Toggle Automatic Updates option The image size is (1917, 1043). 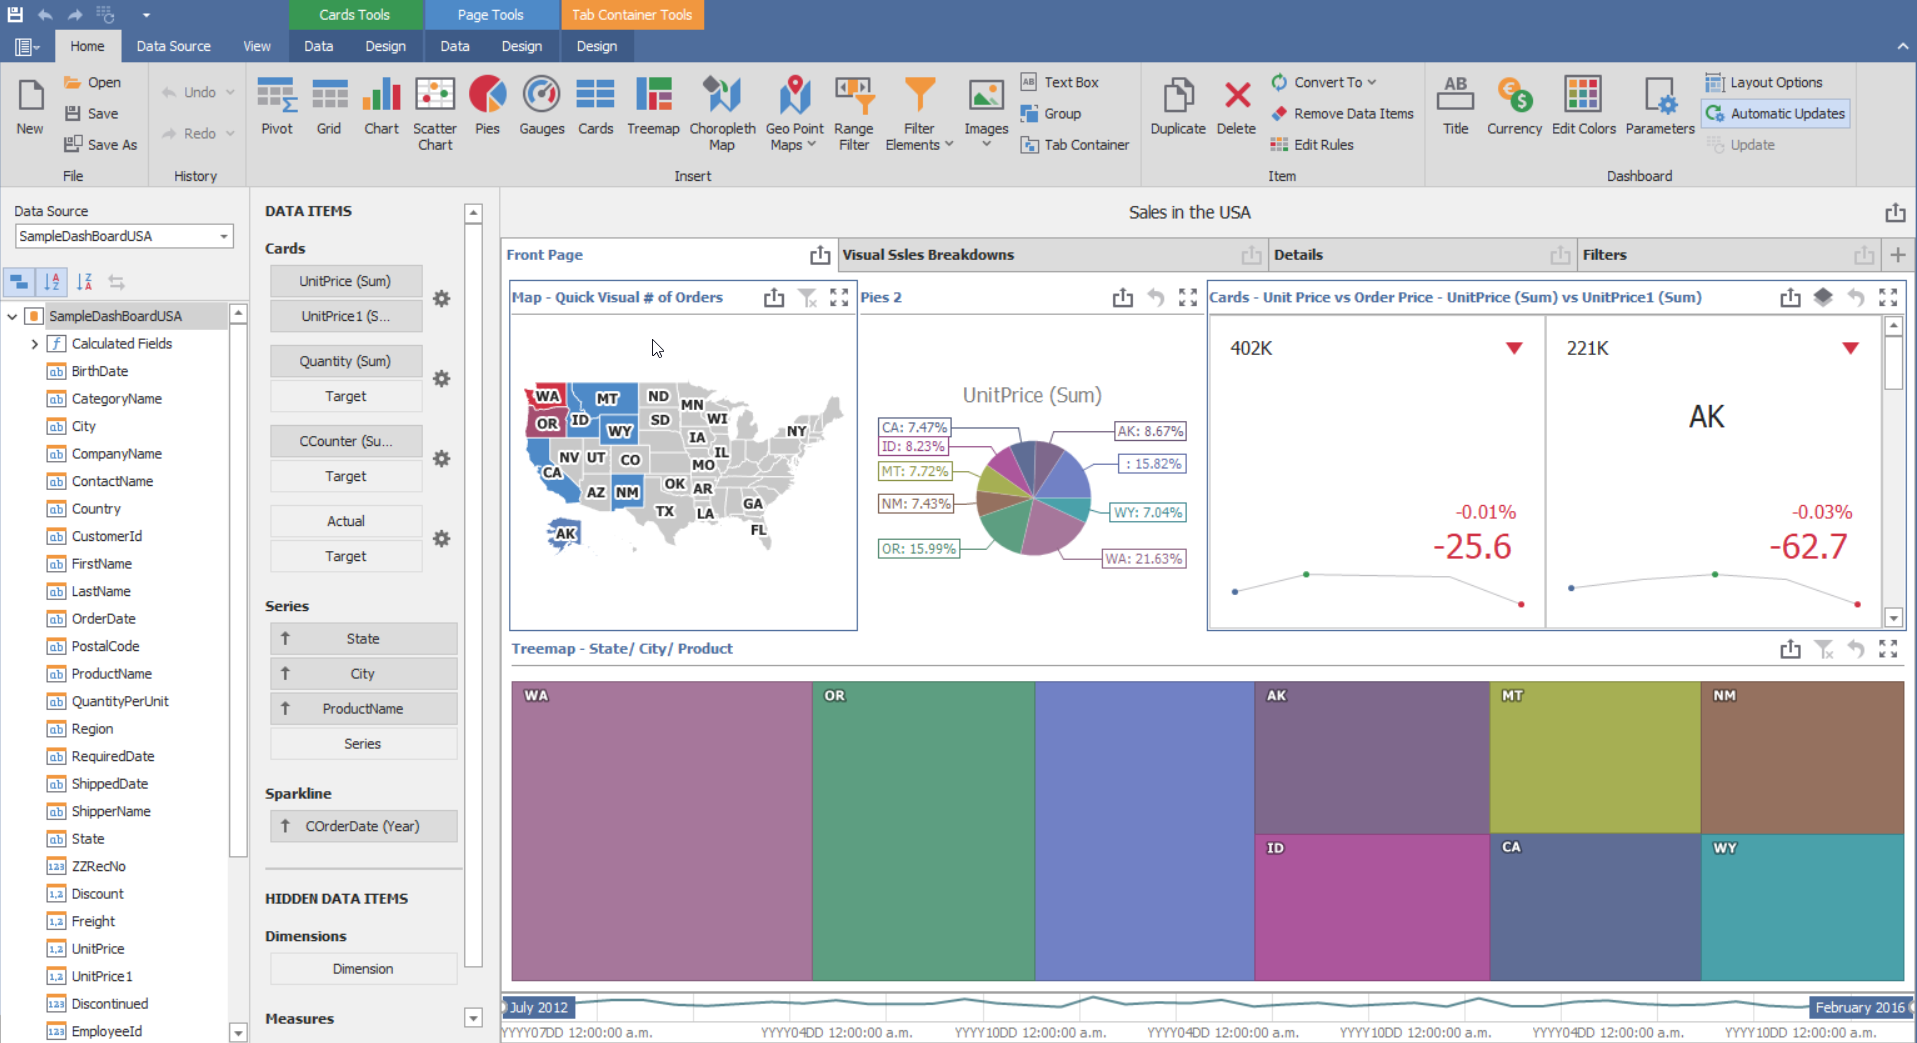click(1775, 114)
